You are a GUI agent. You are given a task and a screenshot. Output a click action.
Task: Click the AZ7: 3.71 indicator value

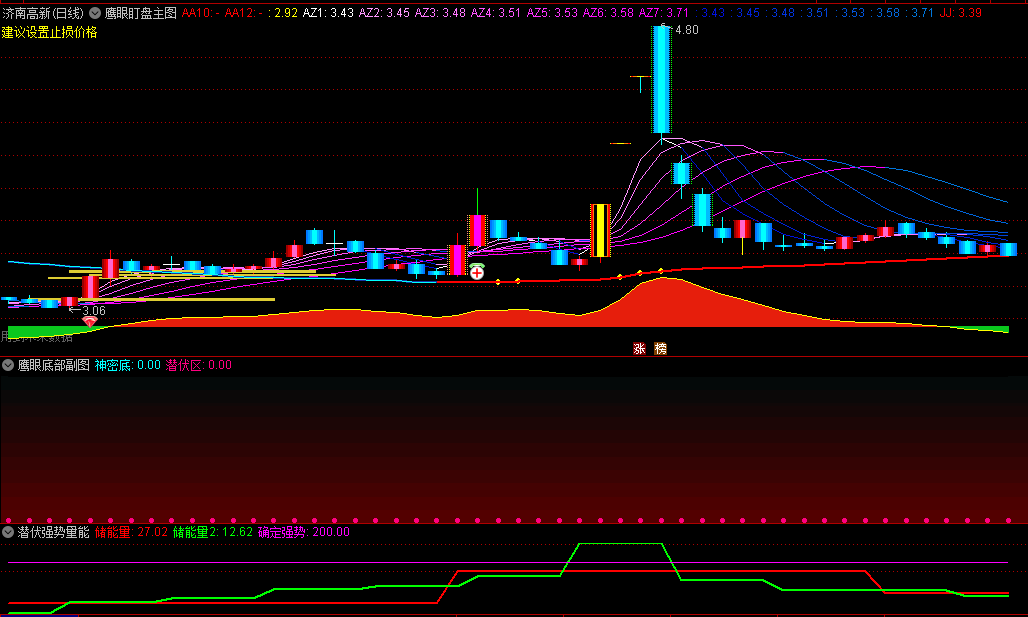[x=664, y=13]
